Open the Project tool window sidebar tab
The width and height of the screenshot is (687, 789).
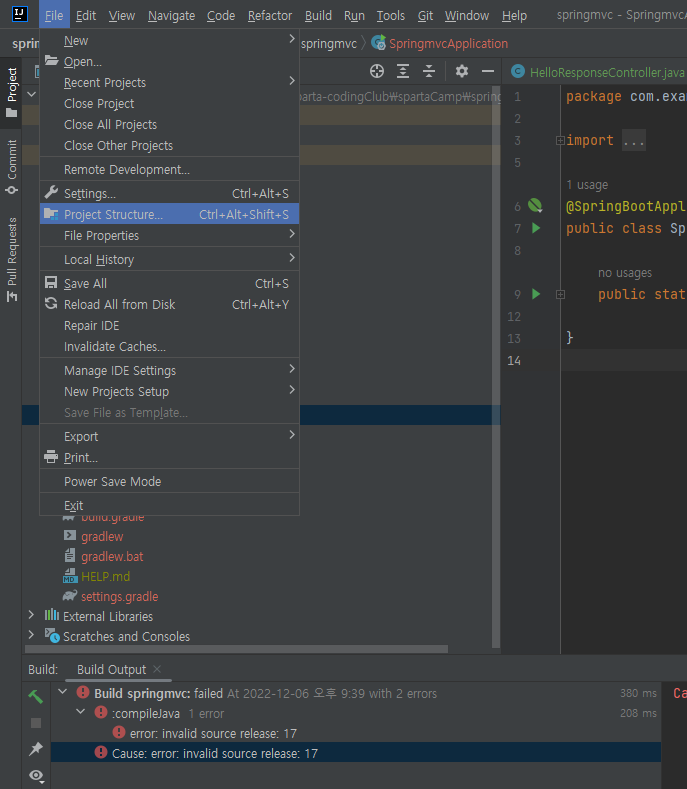(x=12, y=92)
